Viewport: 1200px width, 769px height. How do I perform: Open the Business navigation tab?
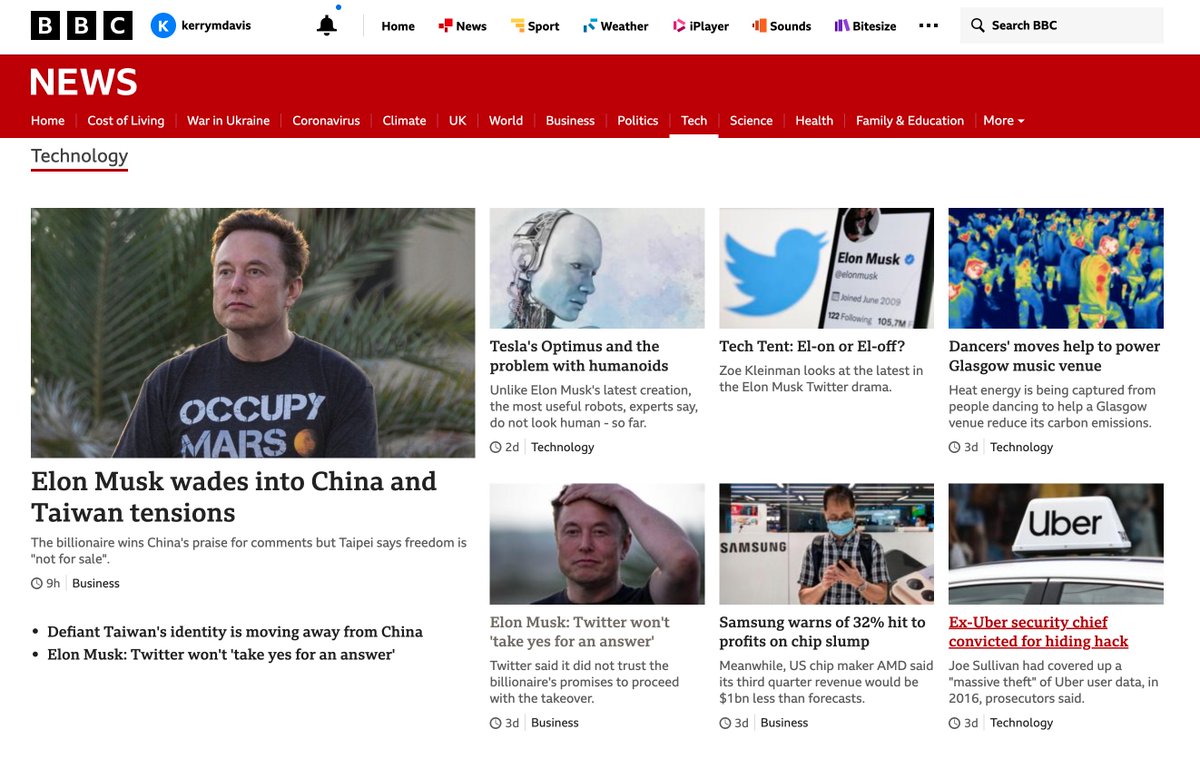coord(570,120)
